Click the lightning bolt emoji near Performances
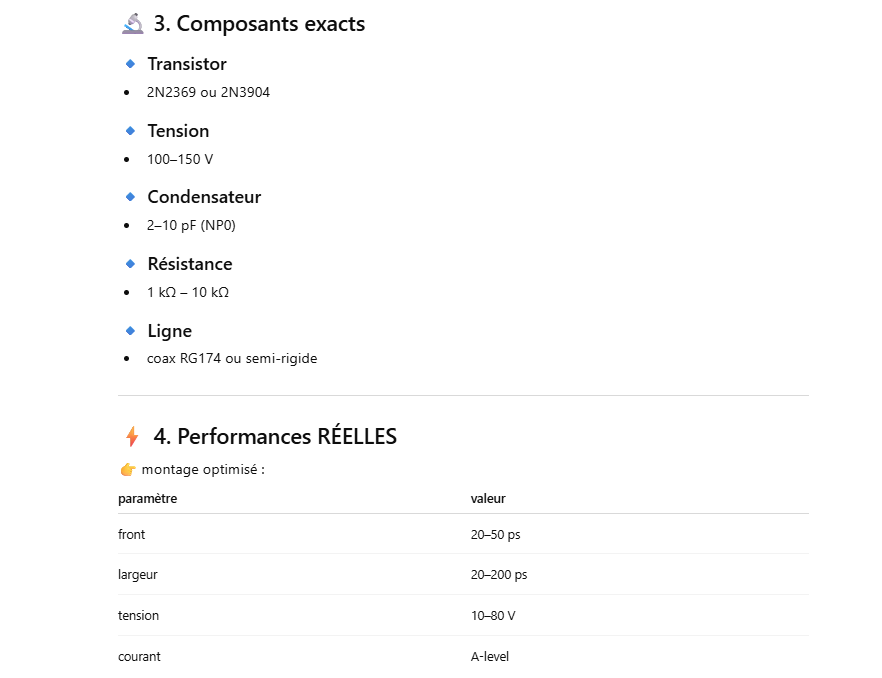This screenshot has height=678, width=882. (x=132, y=437)
